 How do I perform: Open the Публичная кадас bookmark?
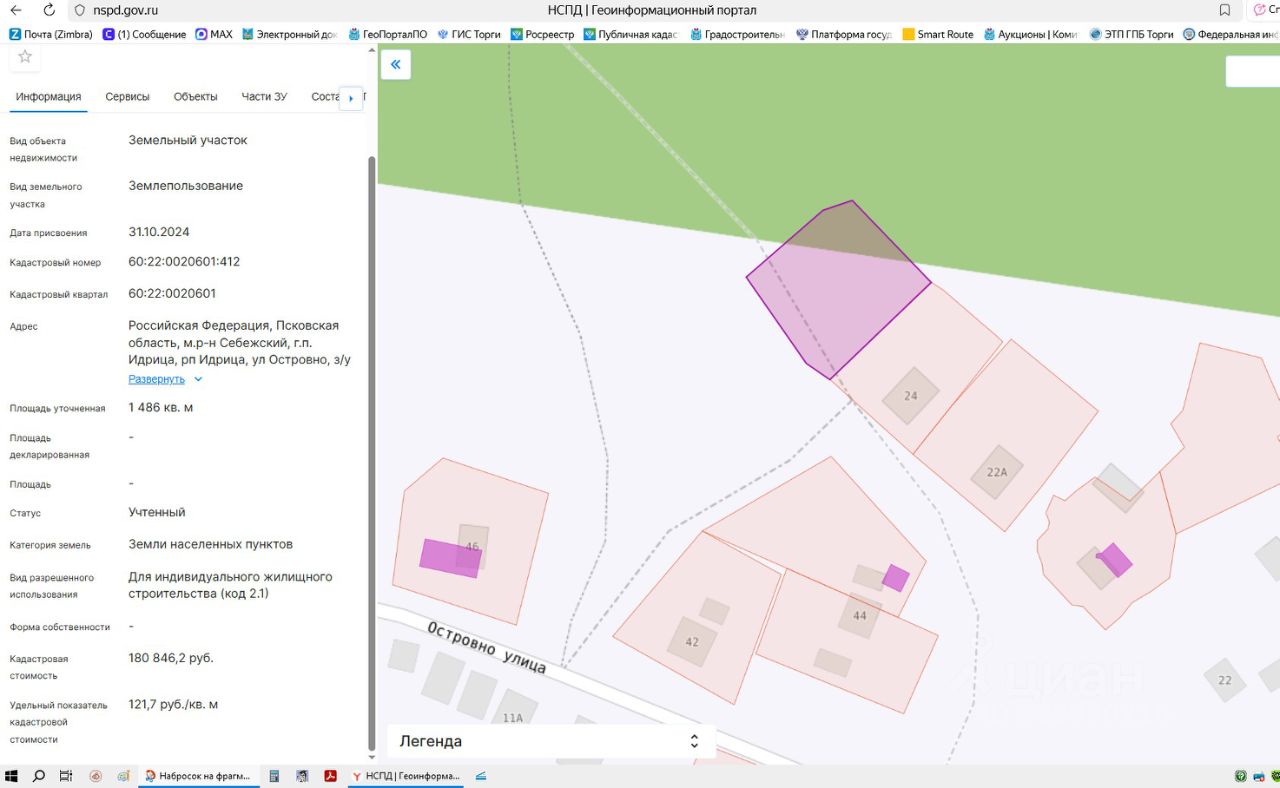tap(631, 34)
